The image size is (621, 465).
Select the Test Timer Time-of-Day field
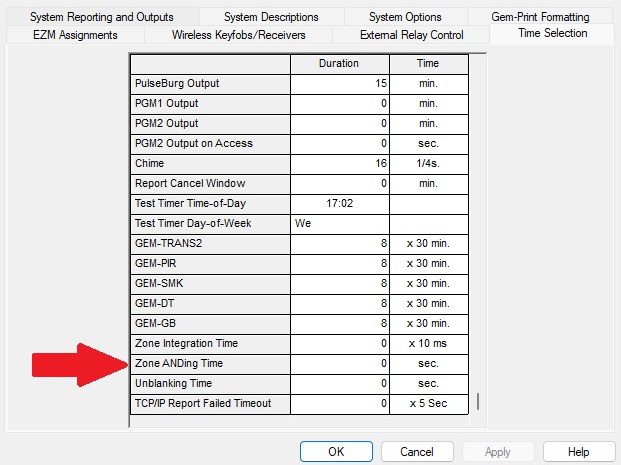(340, 203)
